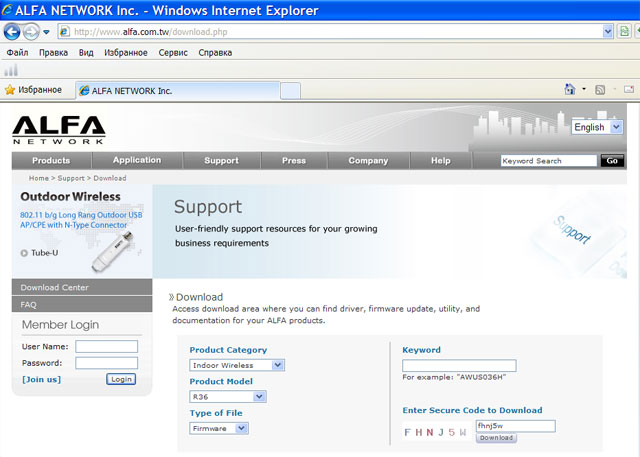Click the Home breadcrumb link
Screen dimensions: 640x457
point(38,178)
